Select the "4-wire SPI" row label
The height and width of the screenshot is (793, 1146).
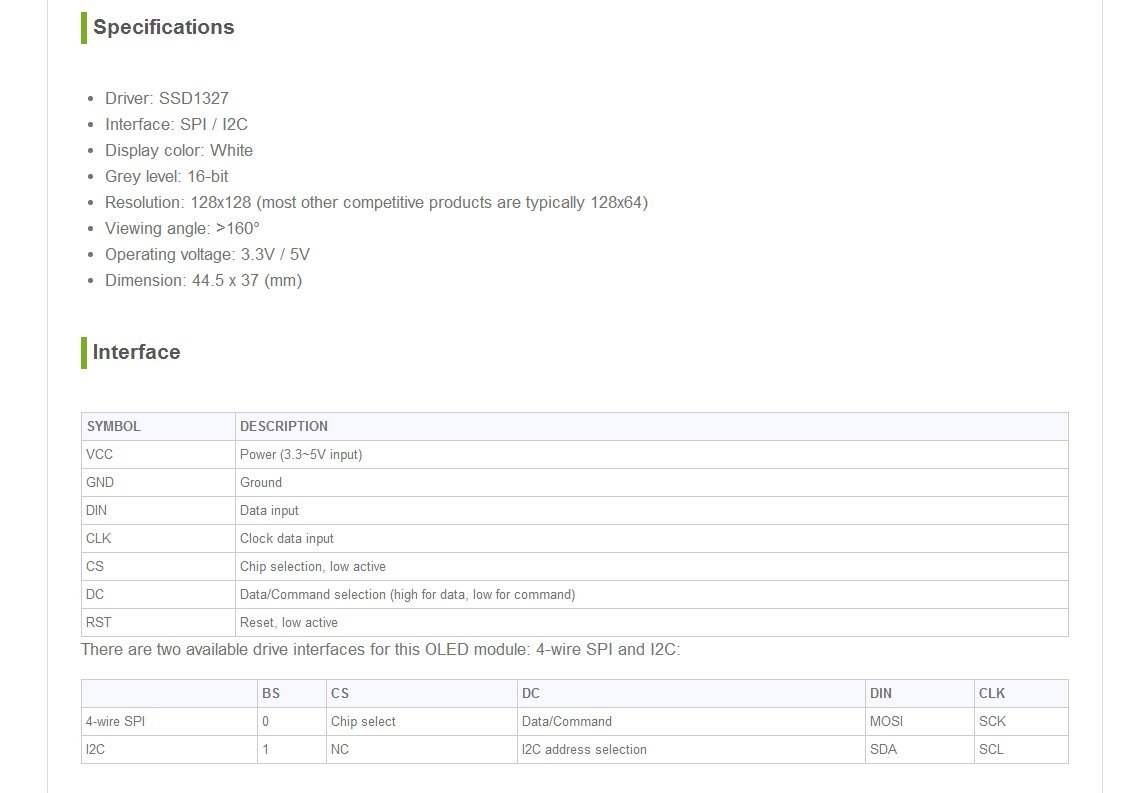point(115,721)
